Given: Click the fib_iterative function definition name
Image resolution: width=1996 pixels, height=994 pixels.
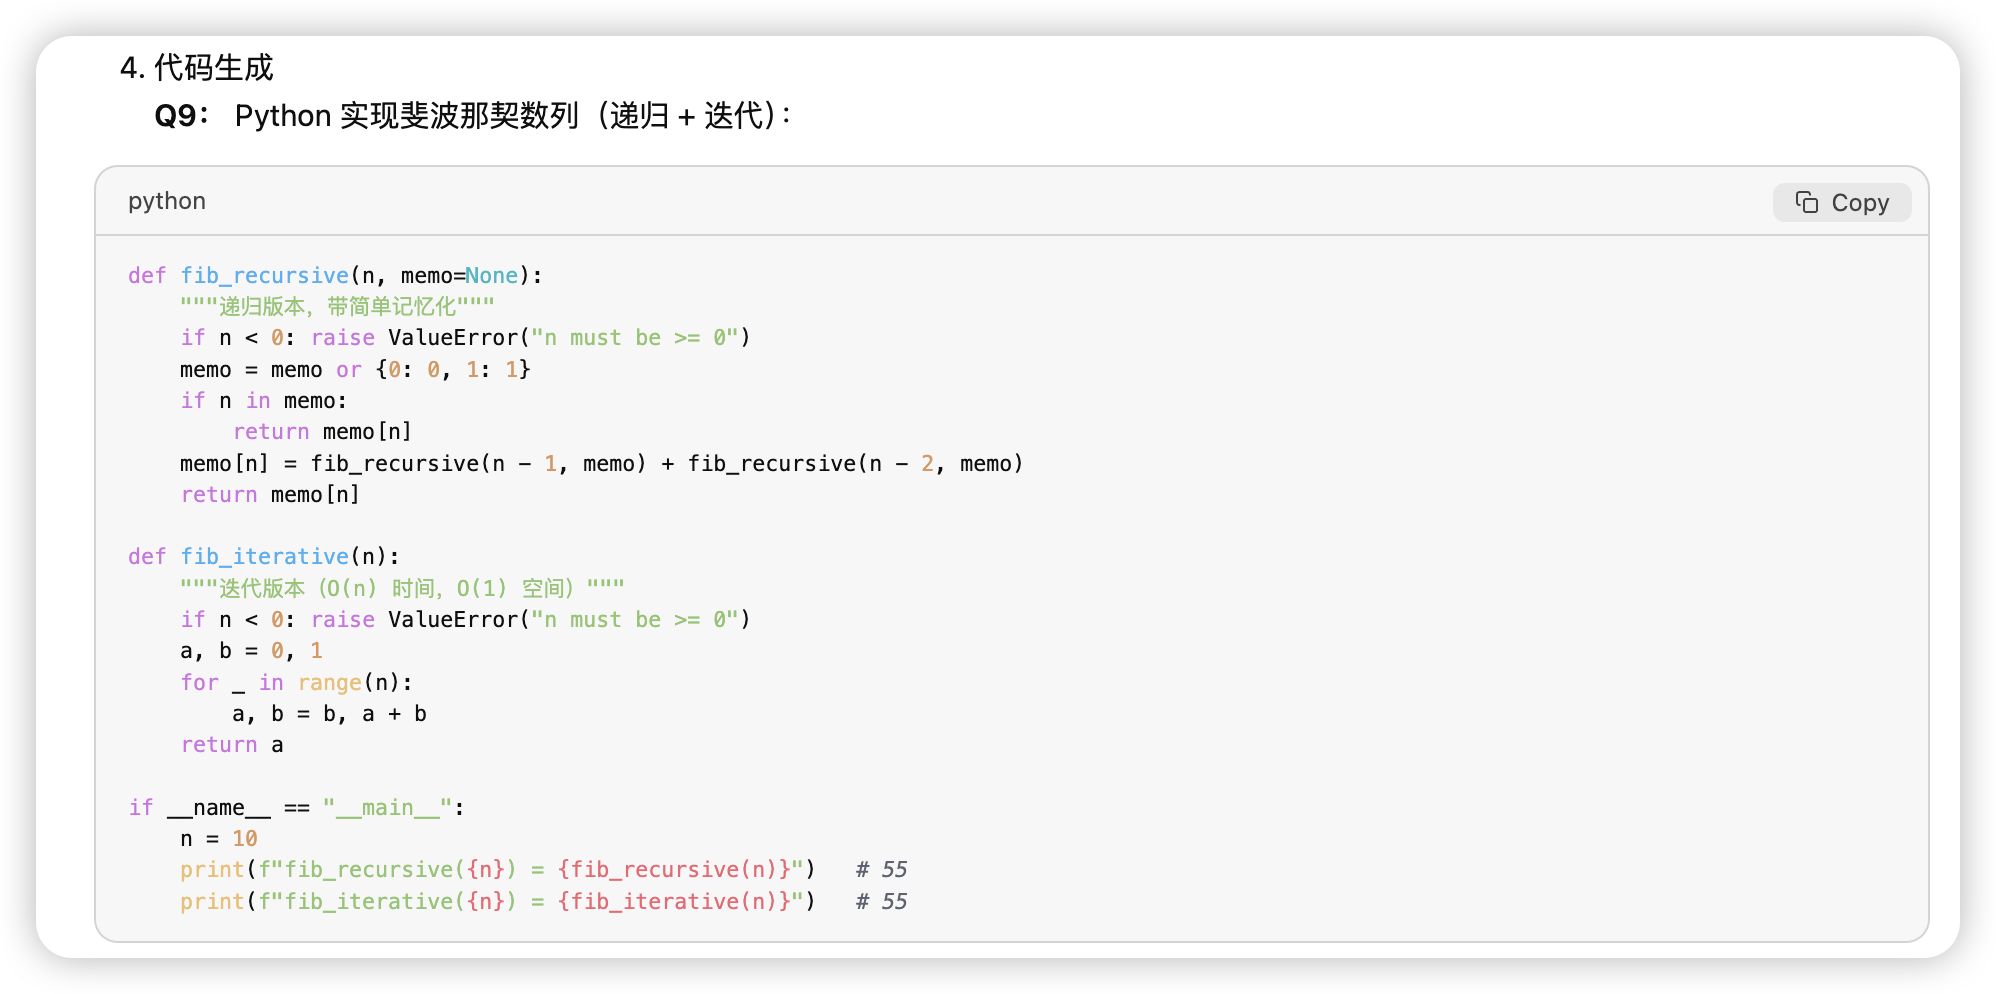Looking at the screenshot, I should tap(265, 557).
